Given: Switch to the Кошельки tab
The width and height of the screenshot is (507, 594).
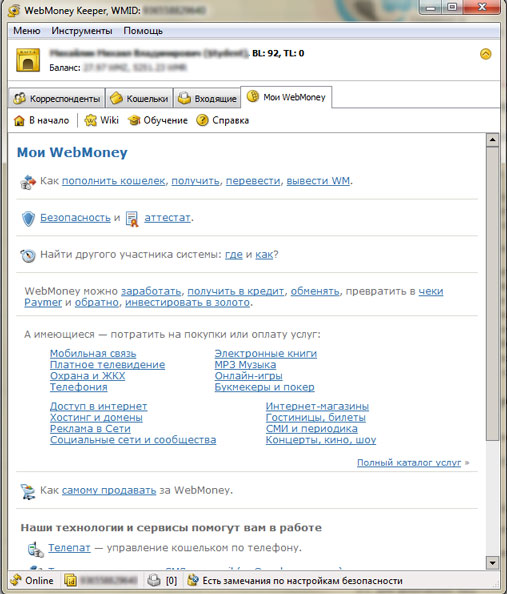Looking at the screenshot, I should tap(139, 98).
